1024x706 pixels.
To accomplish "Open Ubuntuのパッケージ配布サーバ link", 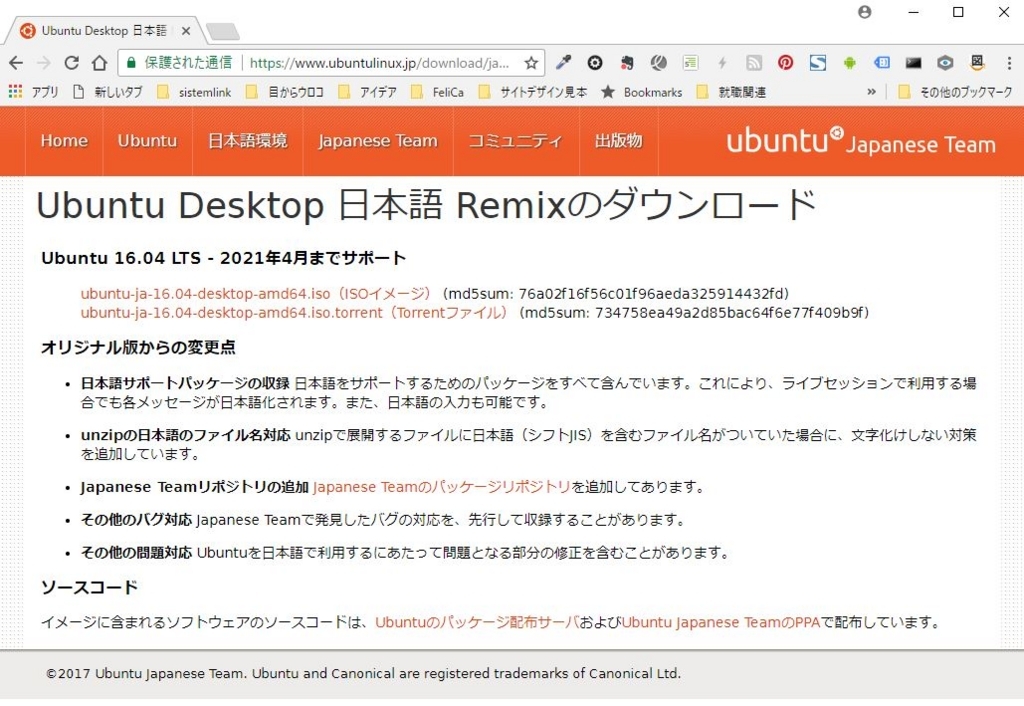I will tap(477, 622).
